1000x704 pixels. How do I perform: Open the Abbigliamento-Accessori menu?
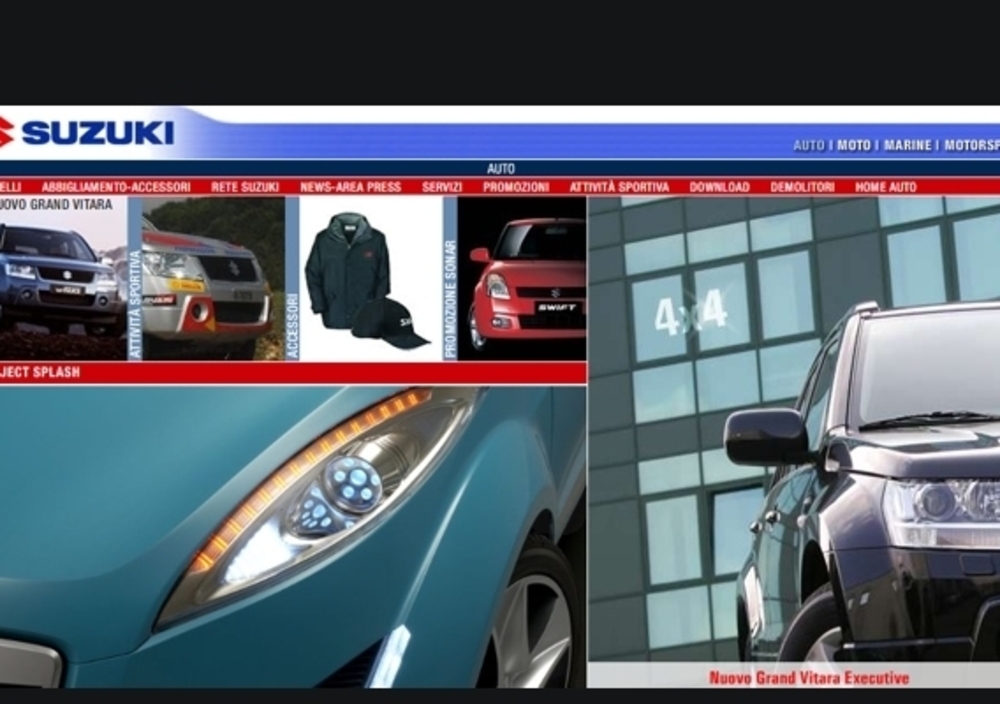tap(116, 187)
